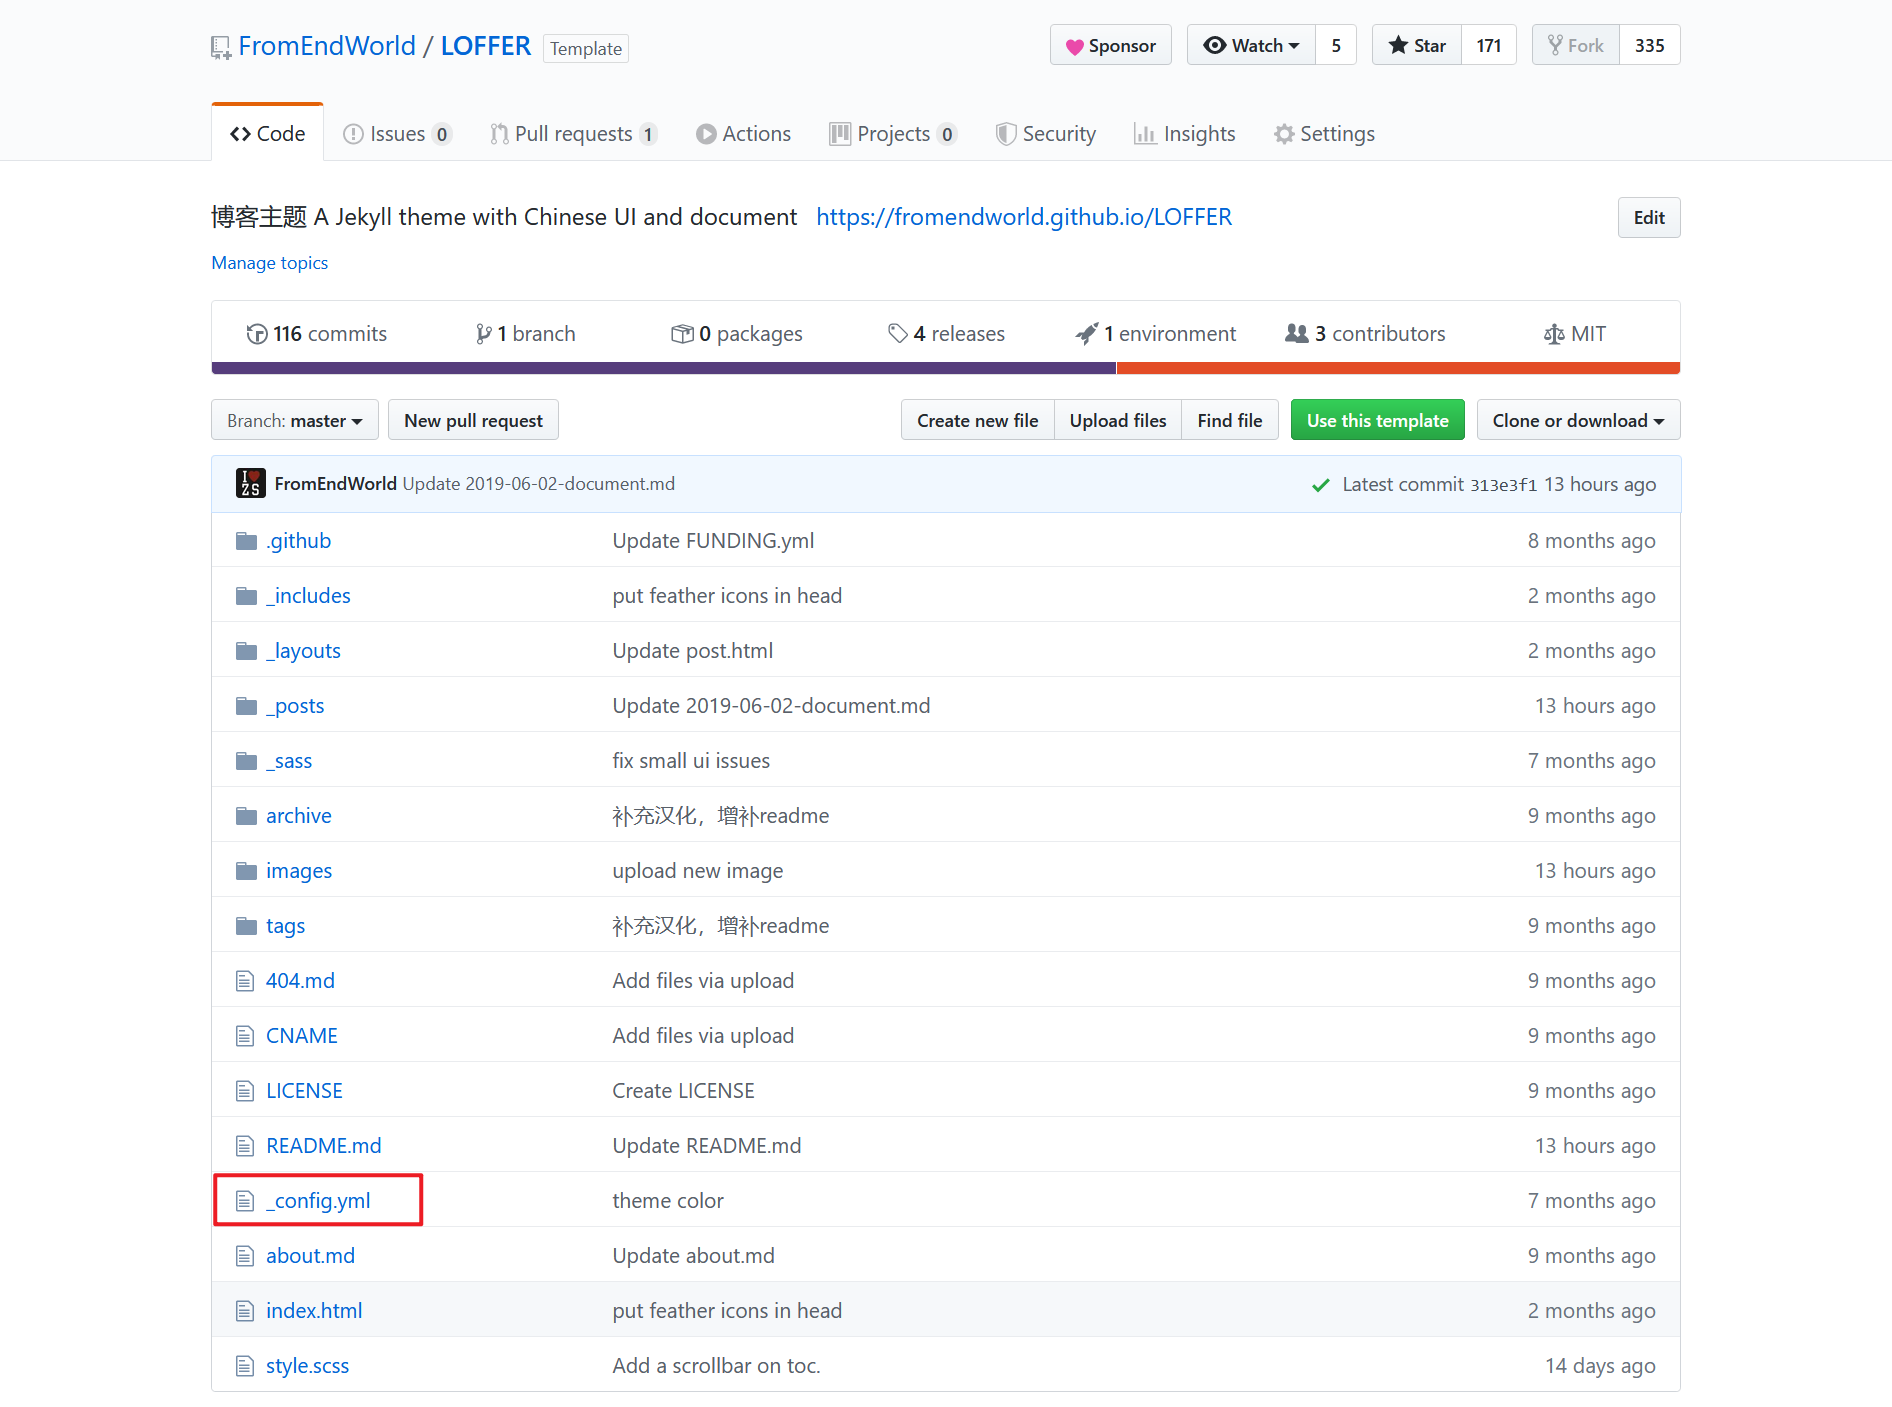This screenshot has height=1407, width=1892.
Task: Click the archive folder icon
Action: [x=246, y=816]
